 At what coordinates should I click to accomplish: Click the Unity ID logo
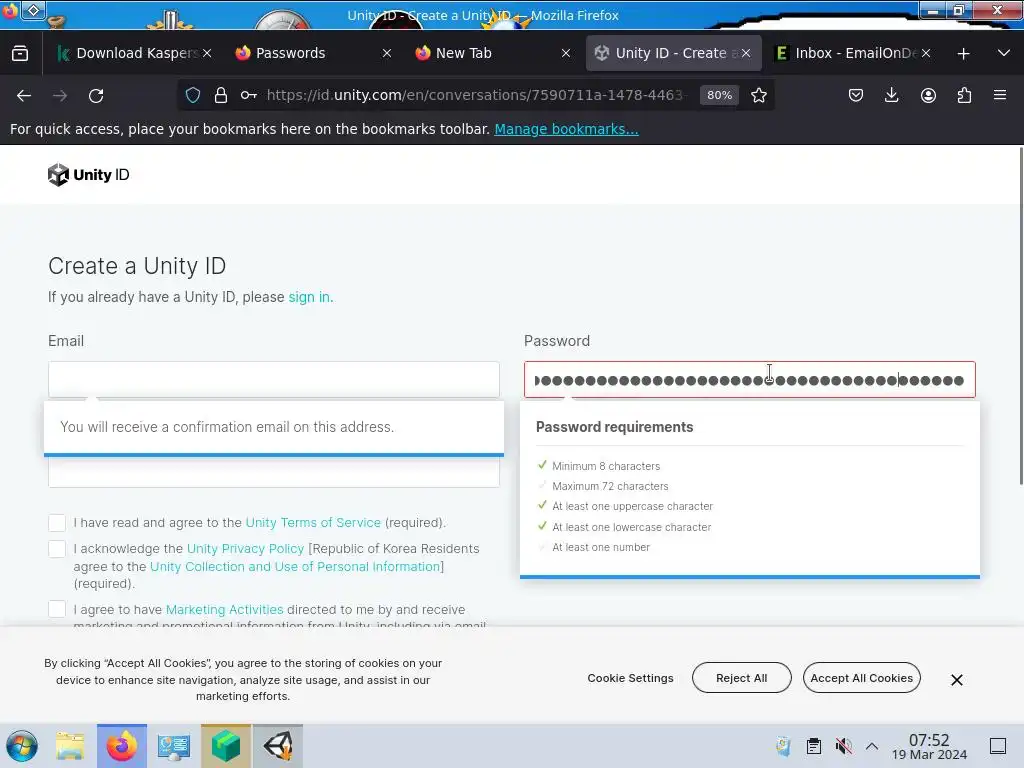click(x=89, y=175)
